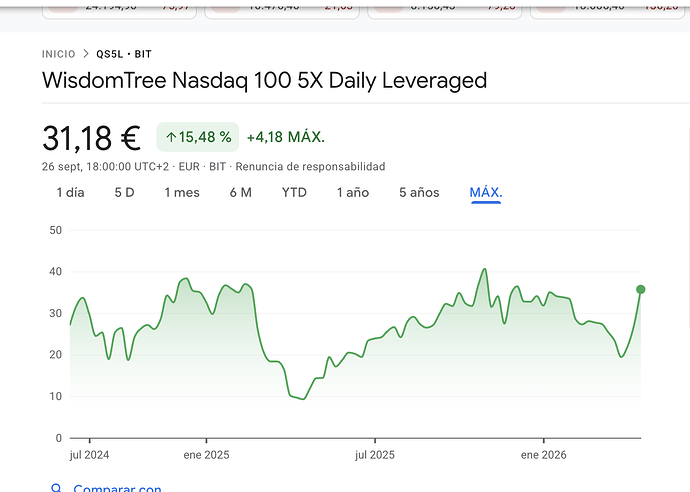
Task: Click the latest price dot on chart
Action: tap(641, 289)
